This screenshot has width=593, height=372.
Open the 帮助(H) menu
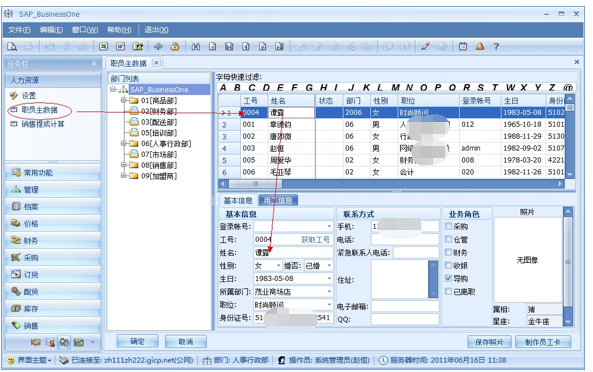point(120,29)
